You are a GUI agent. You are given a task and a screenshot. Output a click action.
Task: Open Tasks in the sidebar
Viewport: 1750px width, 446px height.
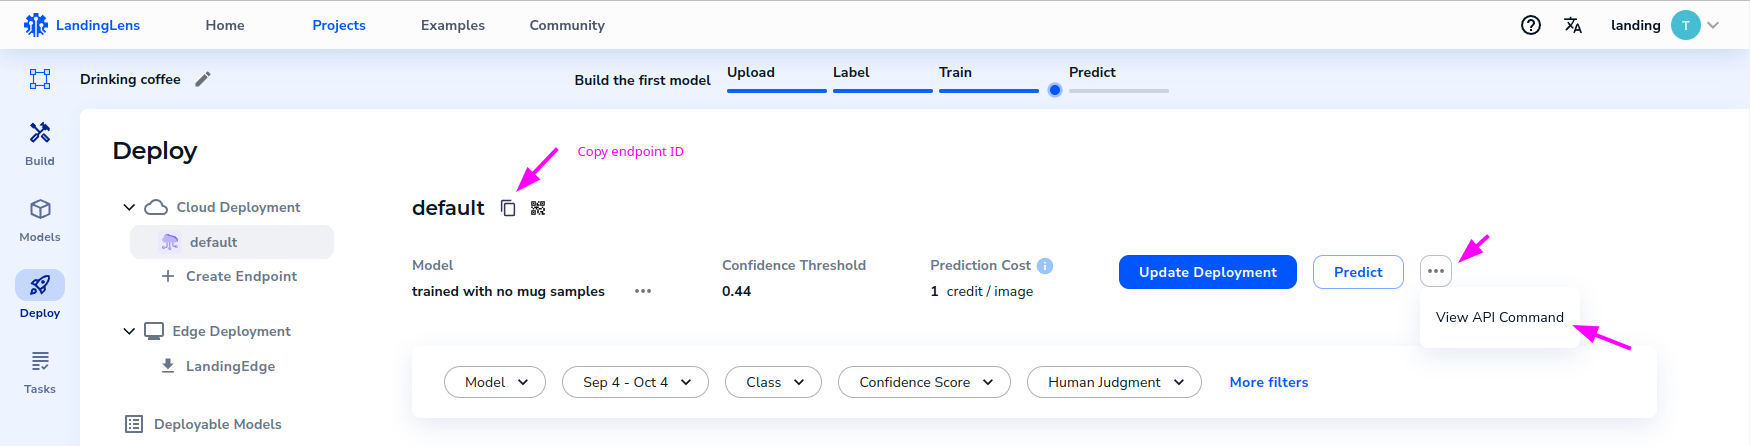(x=40, y=372)
